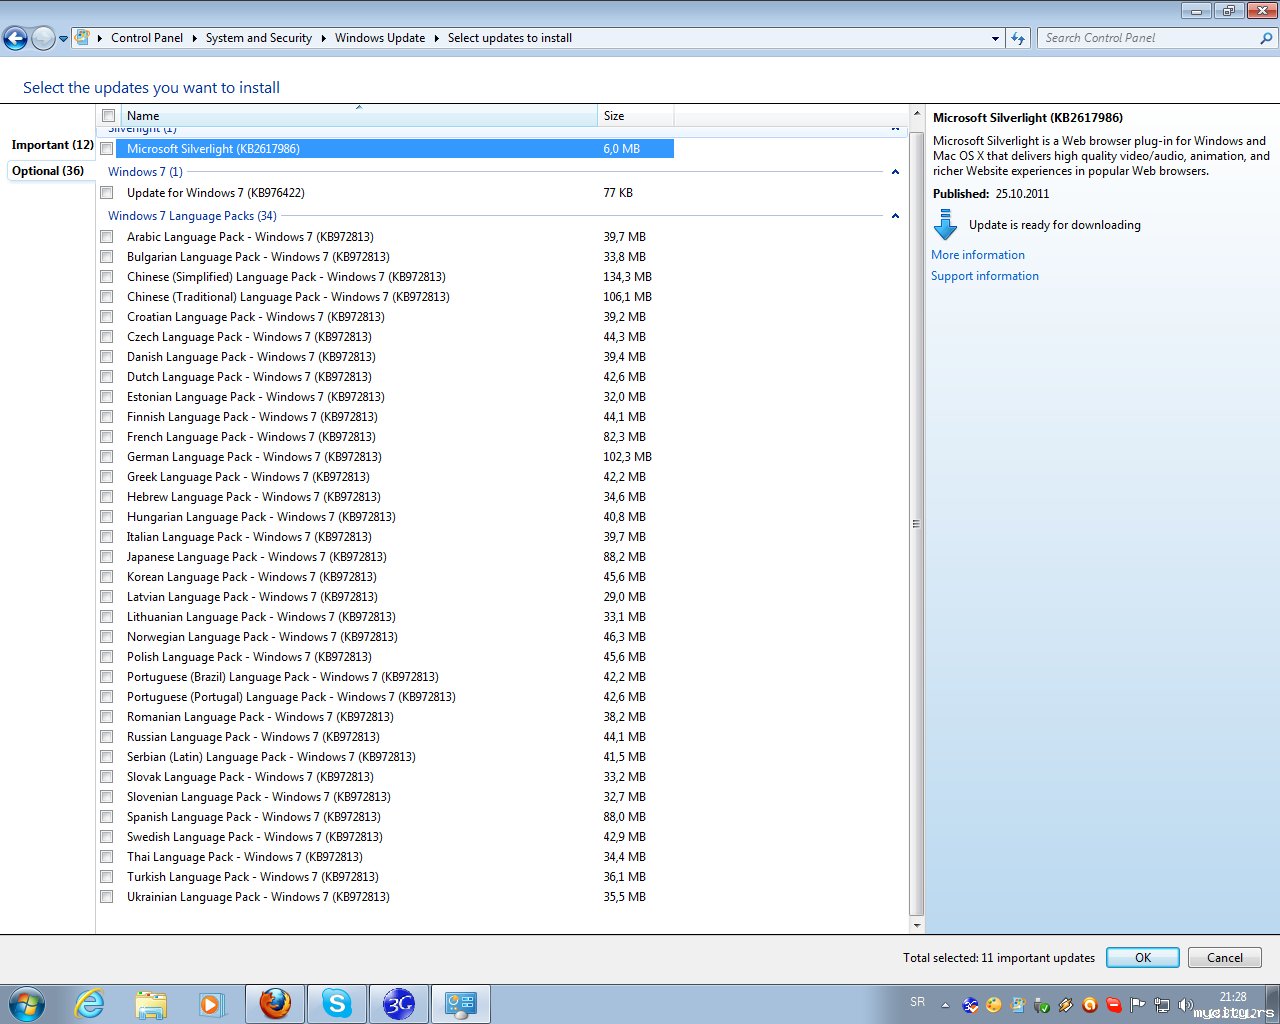Image resolution: width=1280 pixels, height=1024 pixels.
Task: Open the network connection tray icon
Action: click(x=1162, y=1005)
